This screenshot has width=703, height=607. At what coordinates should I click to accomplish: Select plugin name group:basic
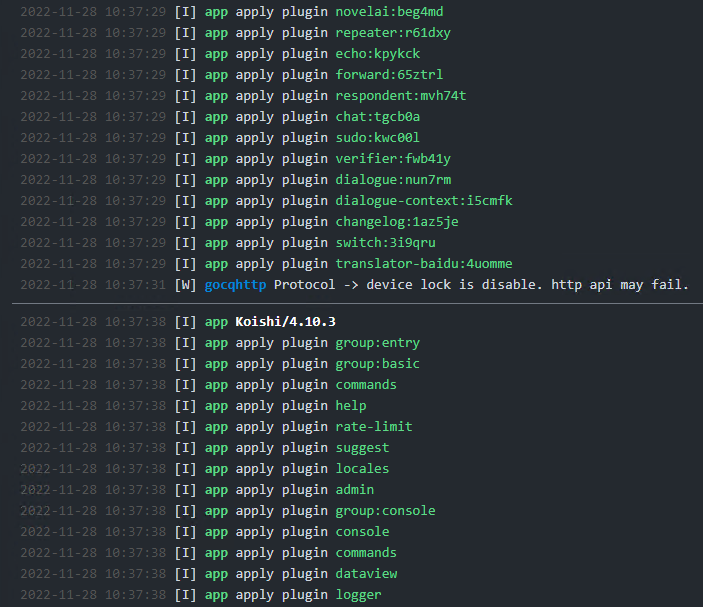378,364
